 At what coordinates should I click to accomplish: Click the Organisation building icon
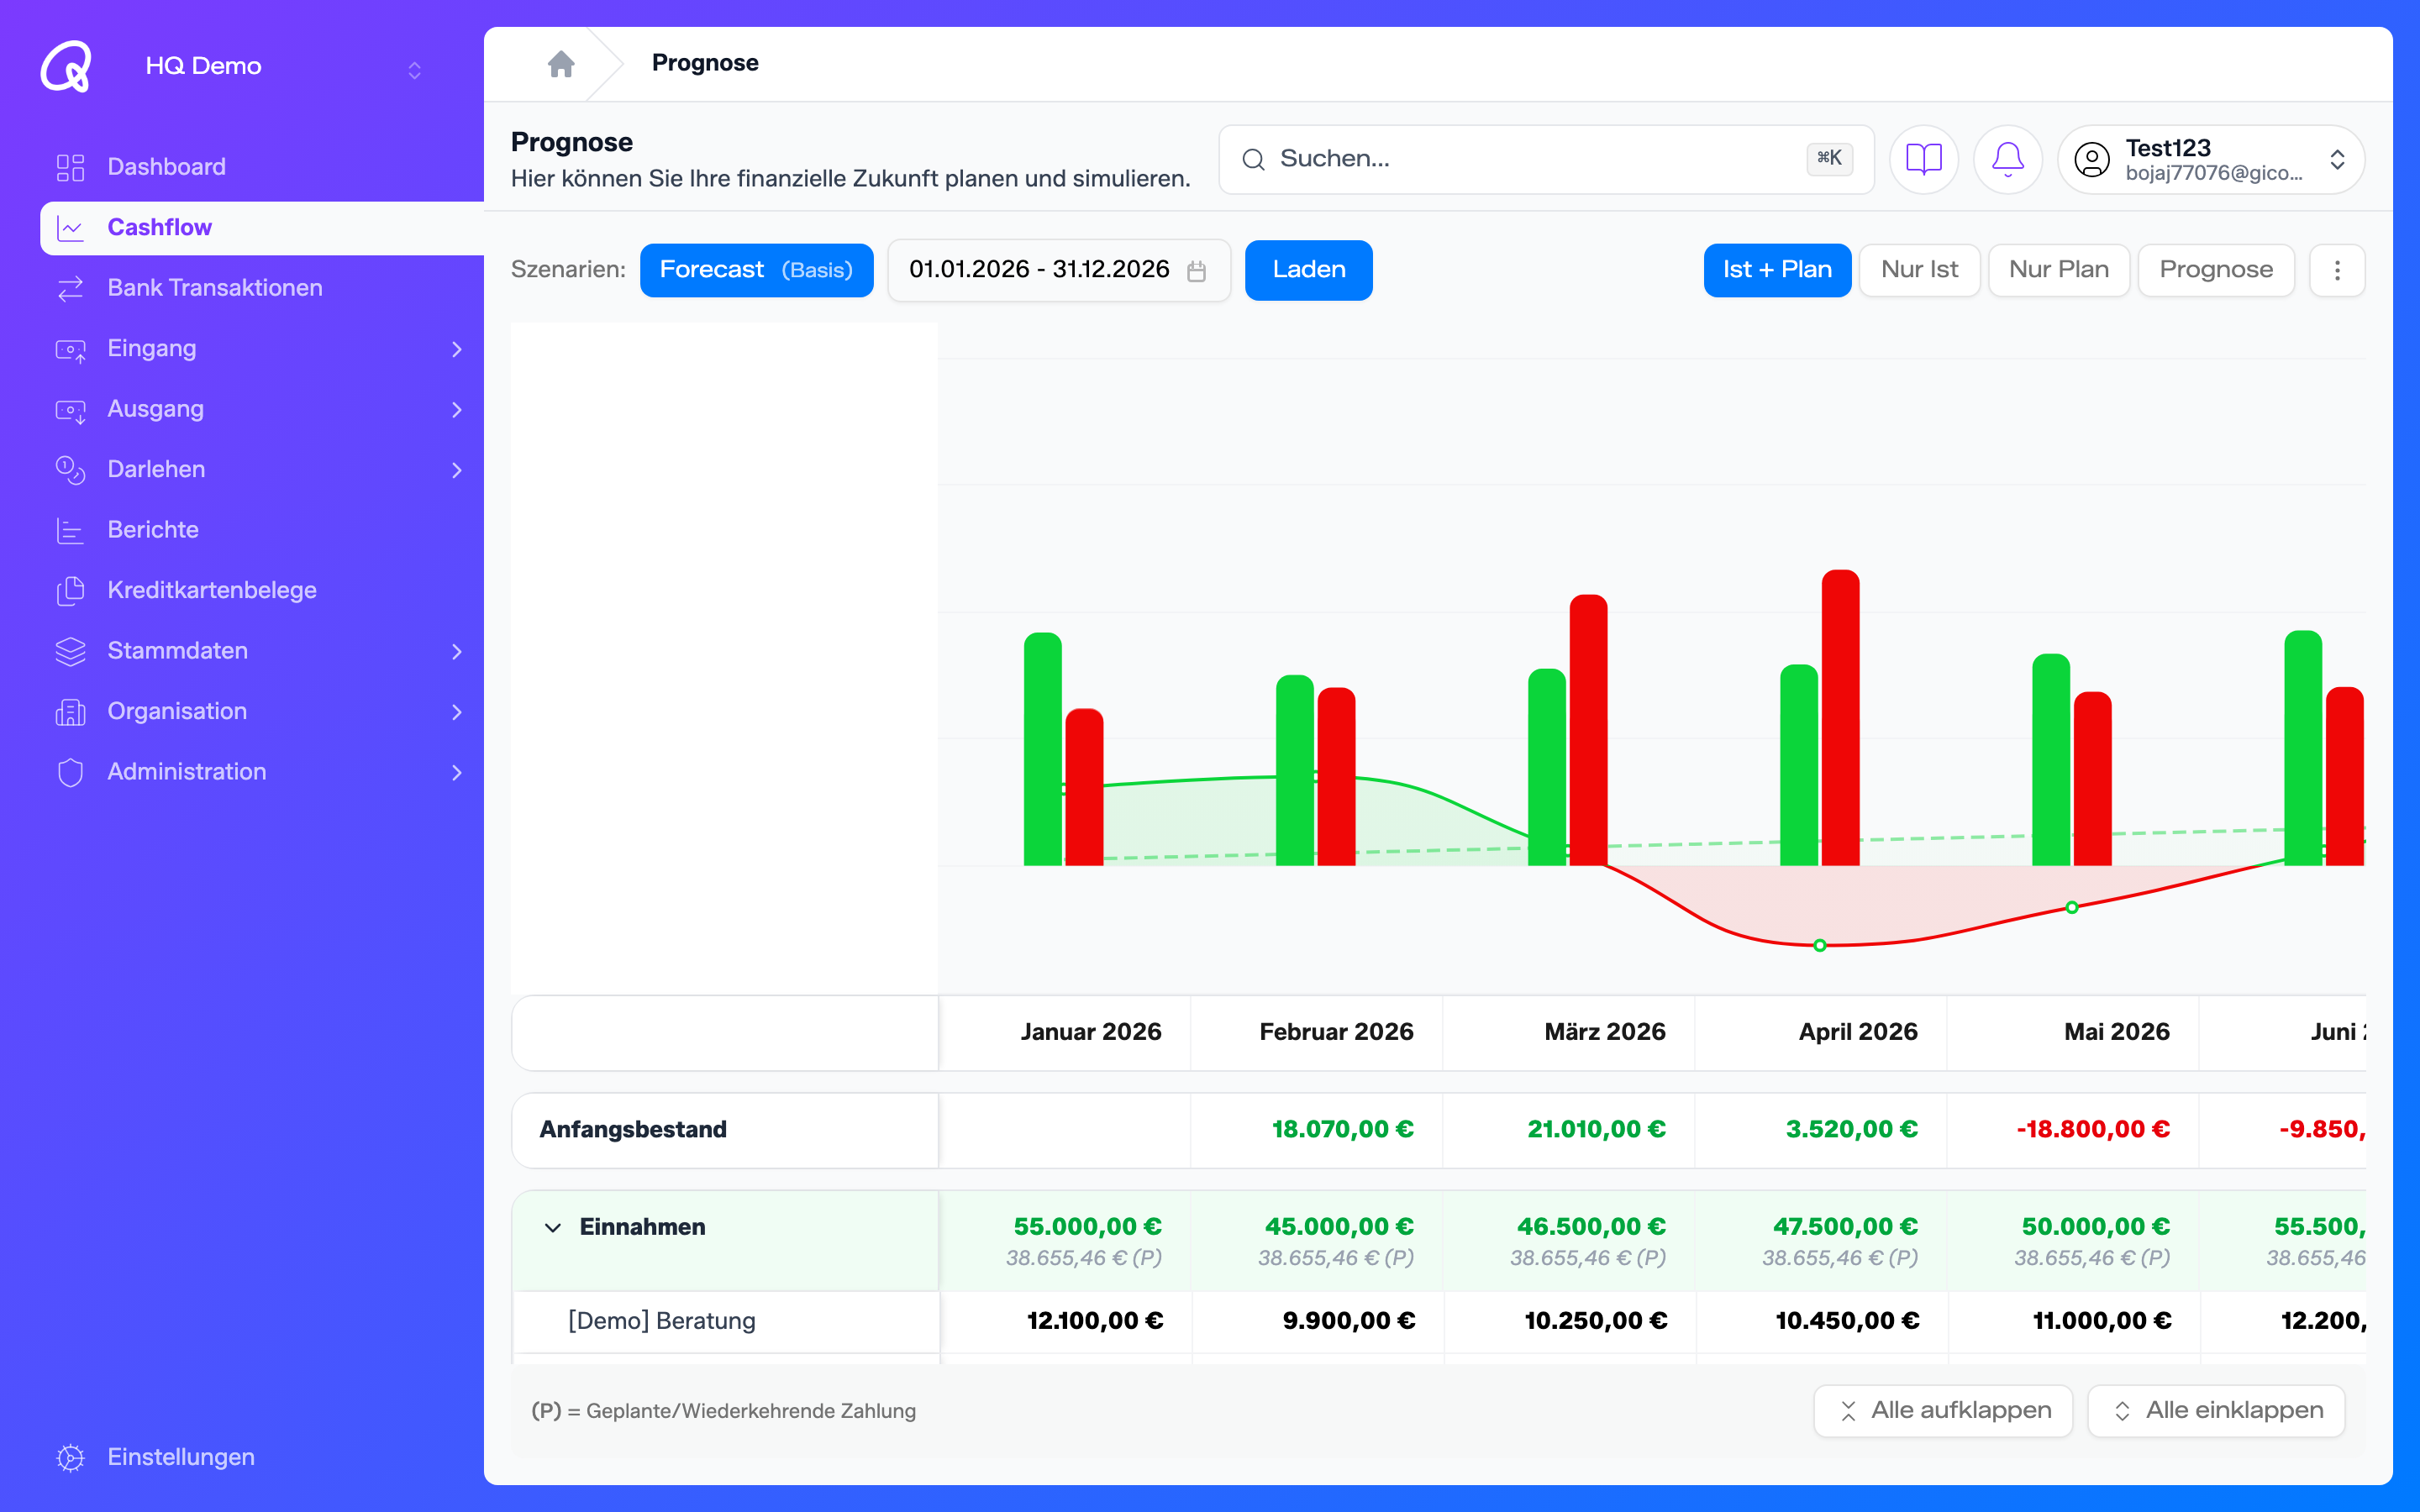[x=70, y=712]
